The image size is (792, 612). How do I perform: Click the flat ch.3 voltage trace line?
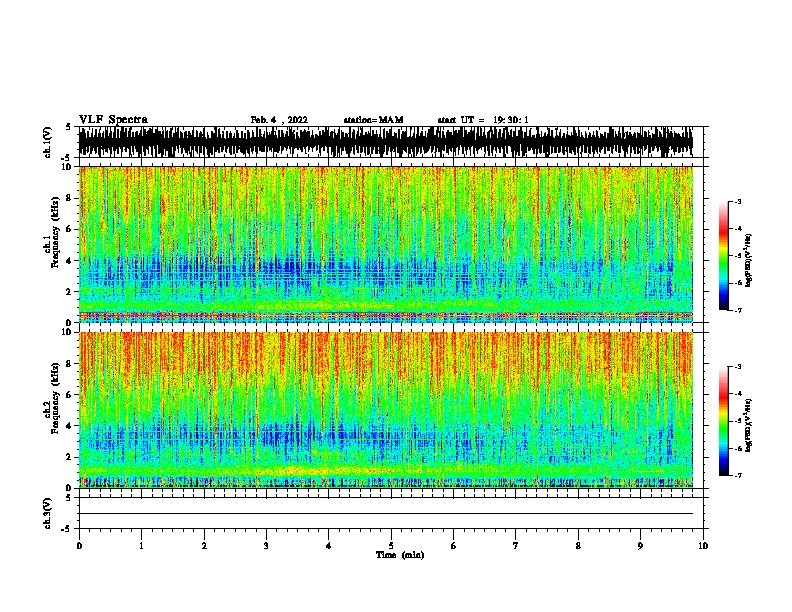pyautogui.click(x=386, y=514)
